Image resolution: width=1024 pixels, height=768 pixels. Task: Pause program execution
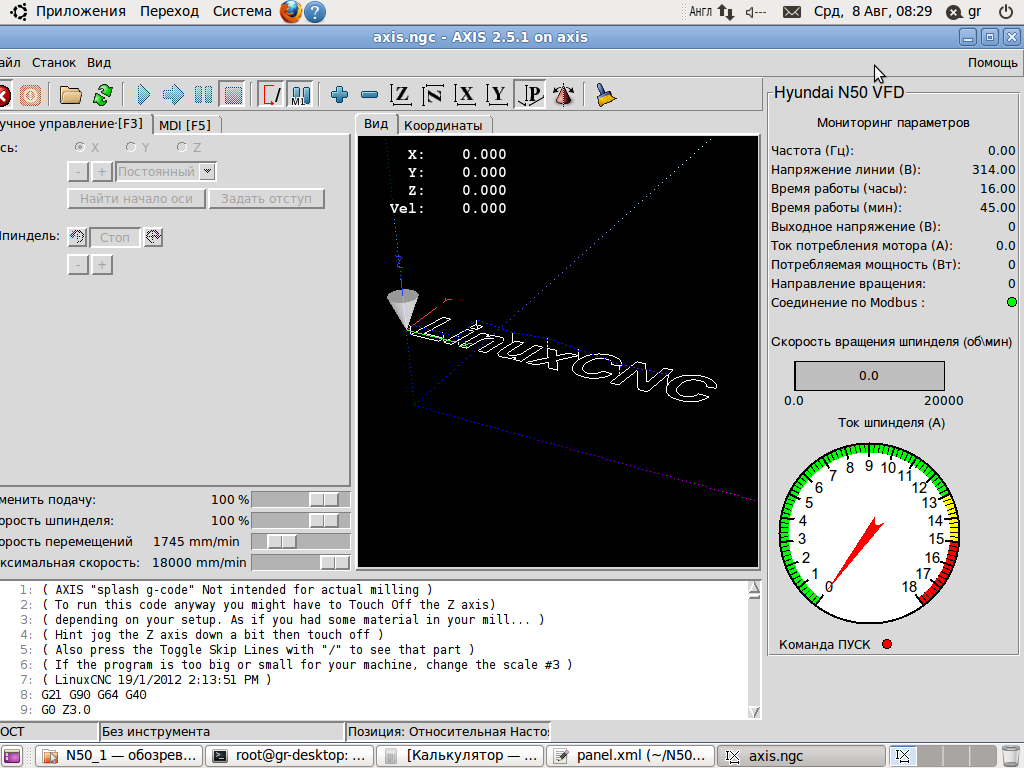203,95
